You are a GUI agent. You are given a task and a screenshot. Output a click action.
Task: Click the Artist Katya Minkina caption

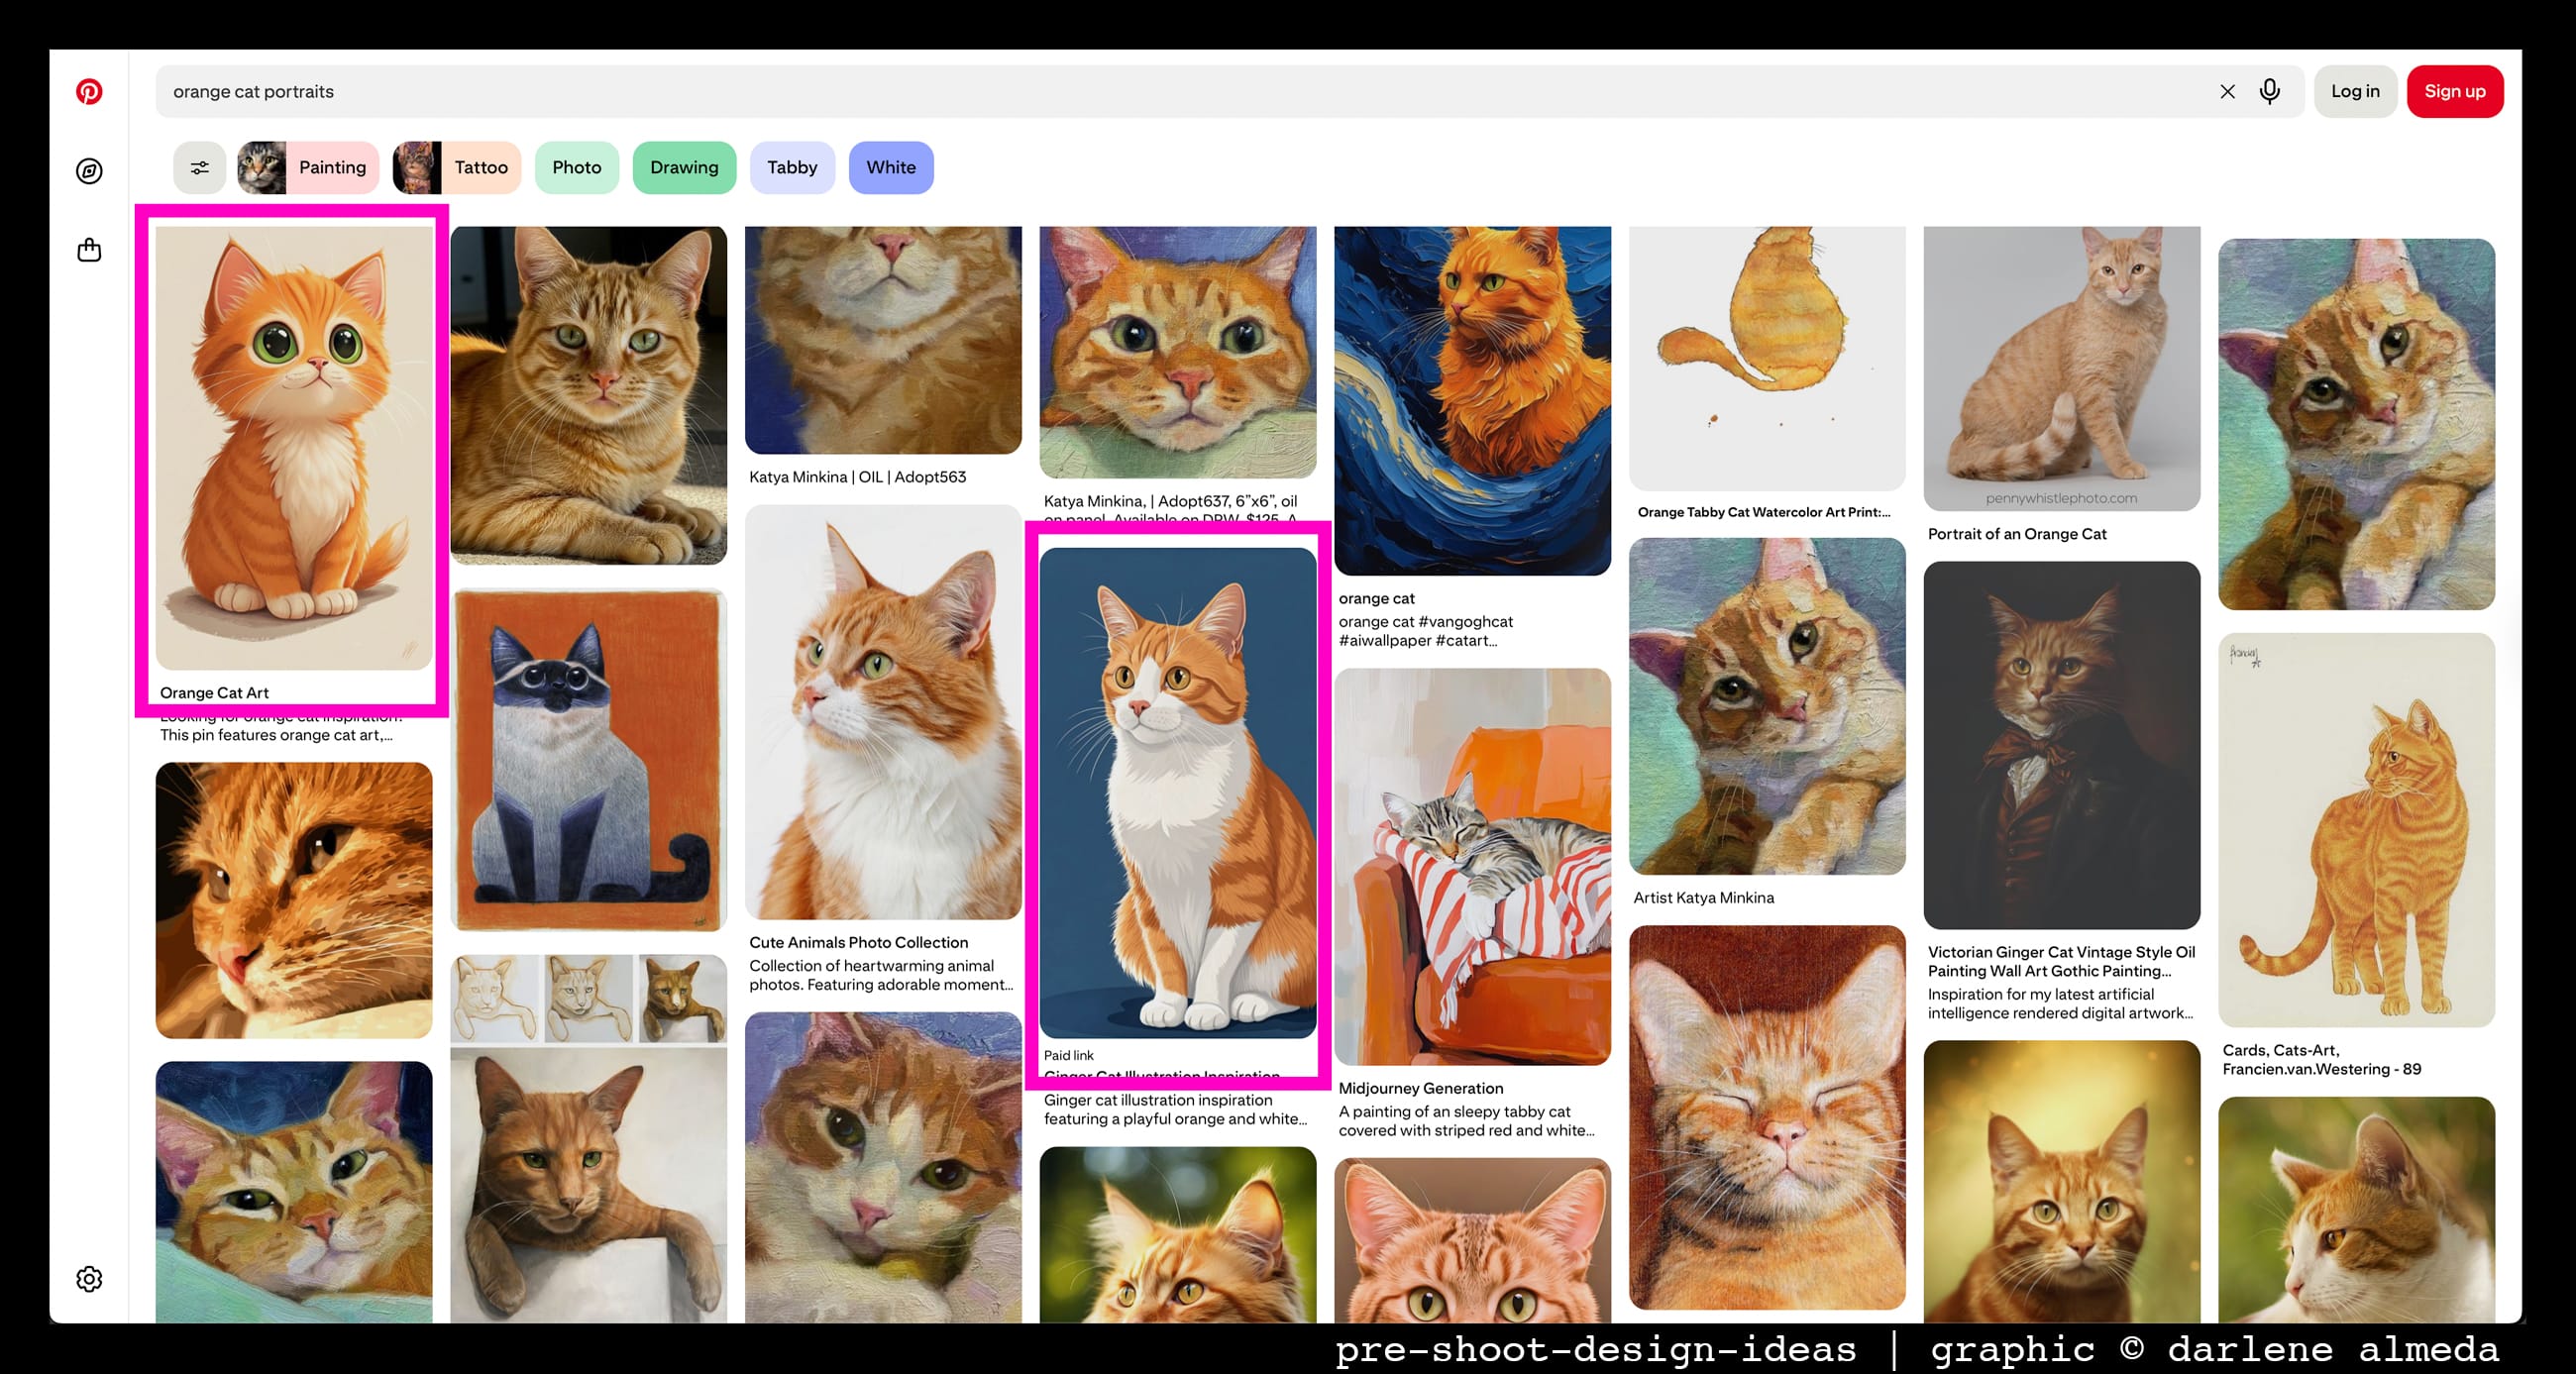point(1703,898)
